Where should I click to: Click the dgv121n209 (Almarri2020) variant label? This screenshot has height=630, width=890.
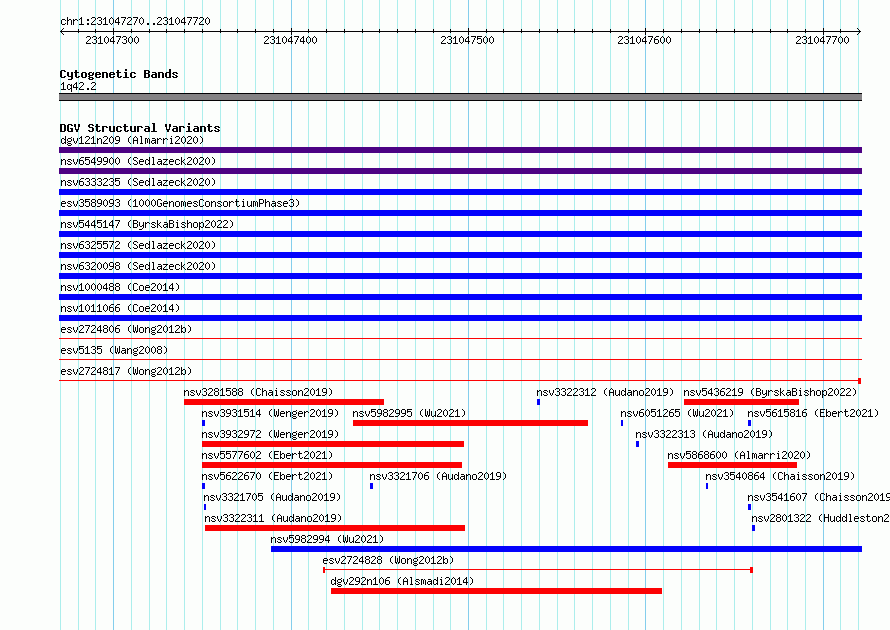point(132,140)
